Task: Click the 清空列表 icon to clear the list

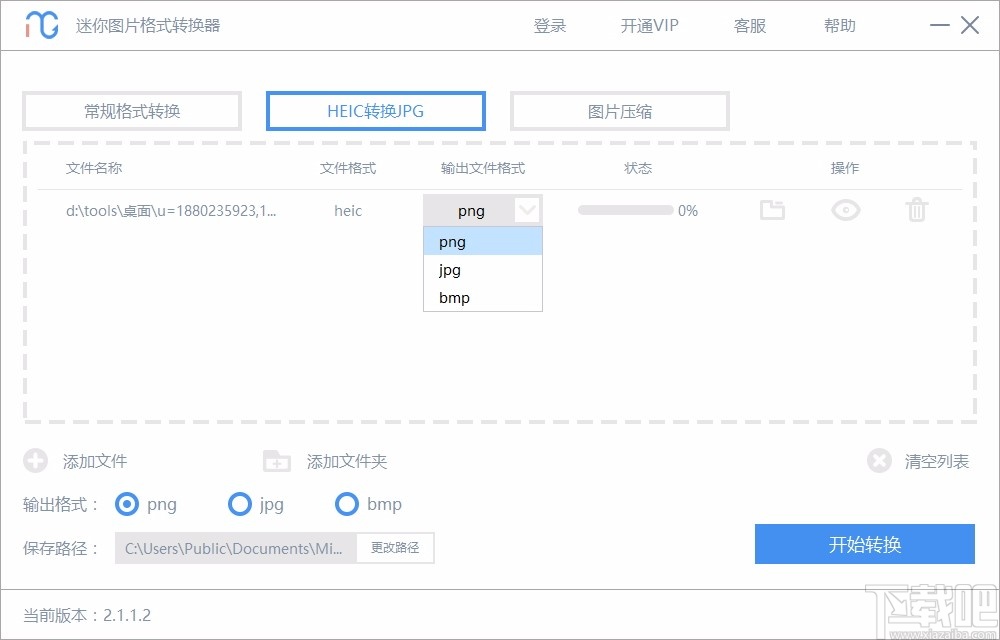Action: coord(879,461)
